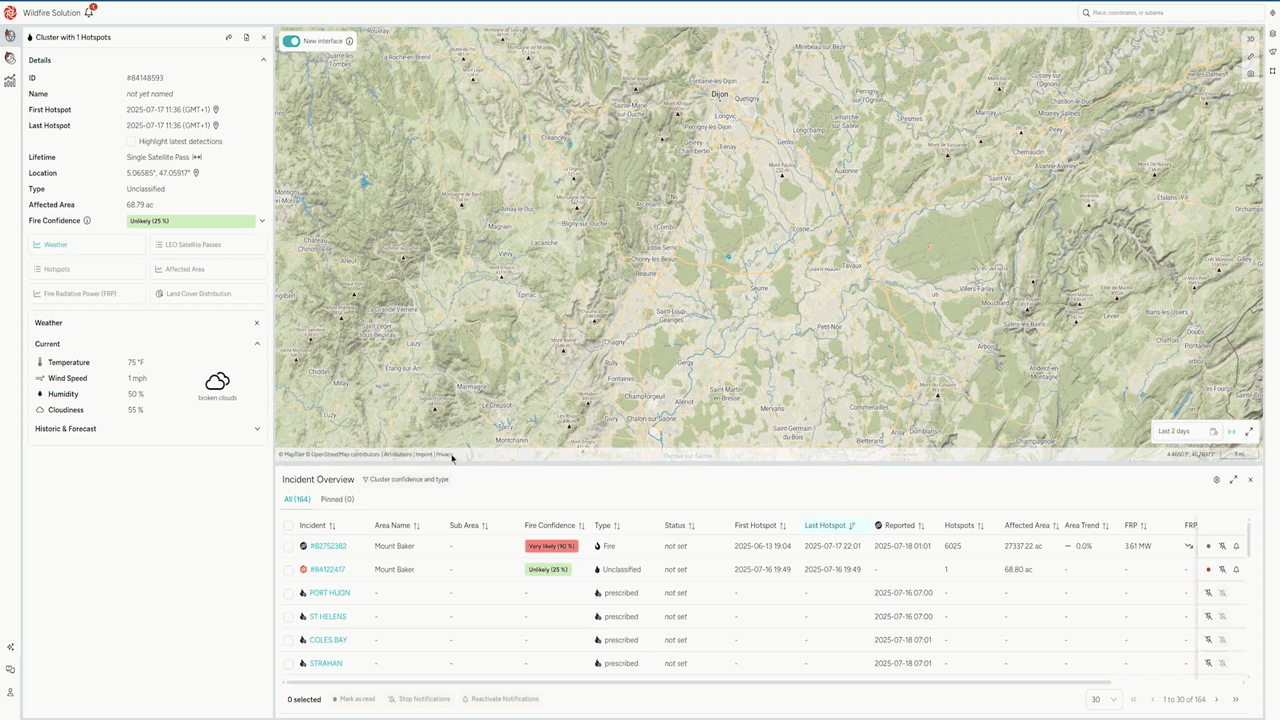Go to next page of incidents
Viewport: 1280px width, 720px height.
(x=1216, y=699)
